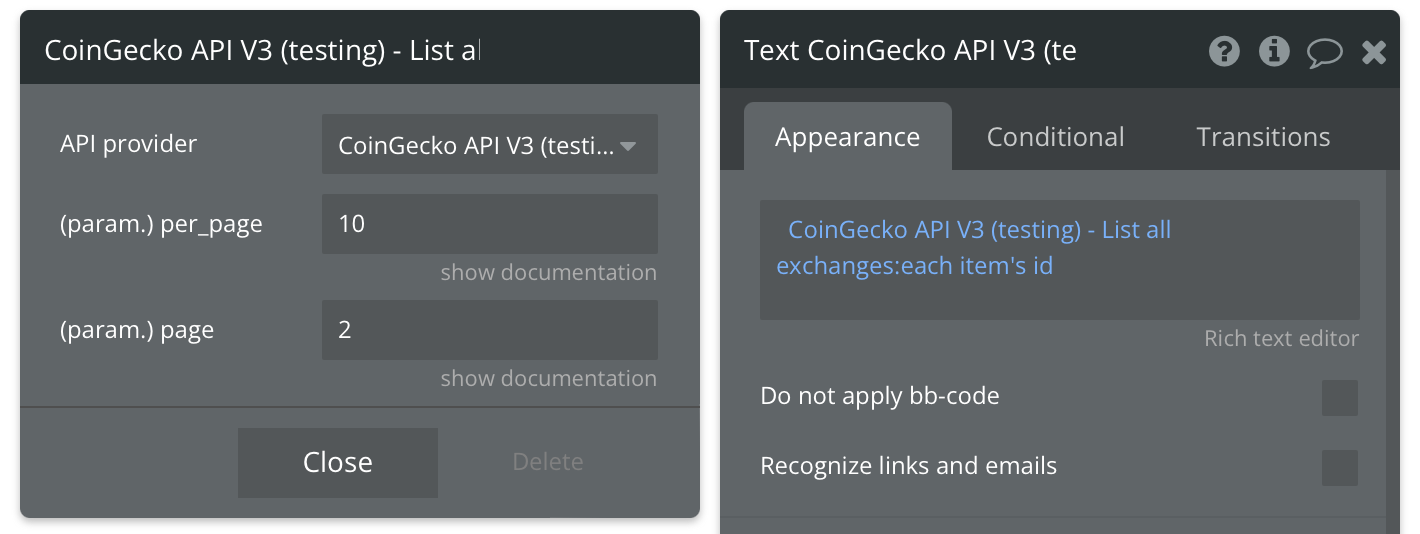1420x534 pixels.
Task: Click the property editor vertical scrollbar
Action: click(x=1392, y=350)
